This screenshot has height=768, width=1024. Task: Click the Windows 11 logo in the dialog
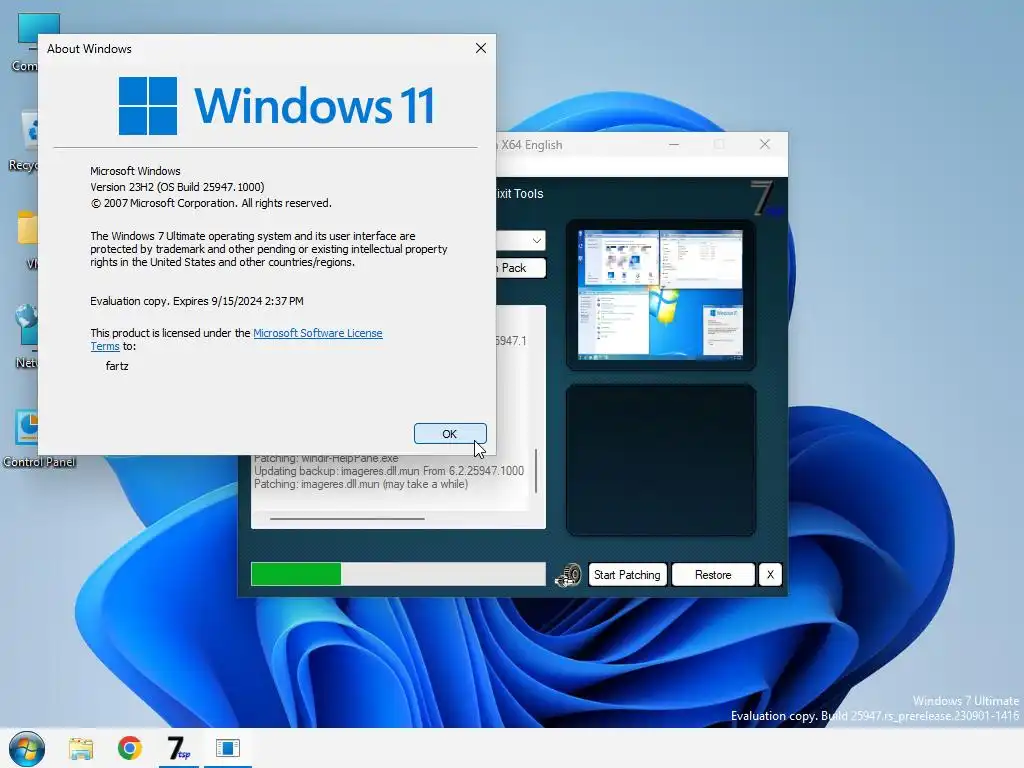(x=276, y=105)
